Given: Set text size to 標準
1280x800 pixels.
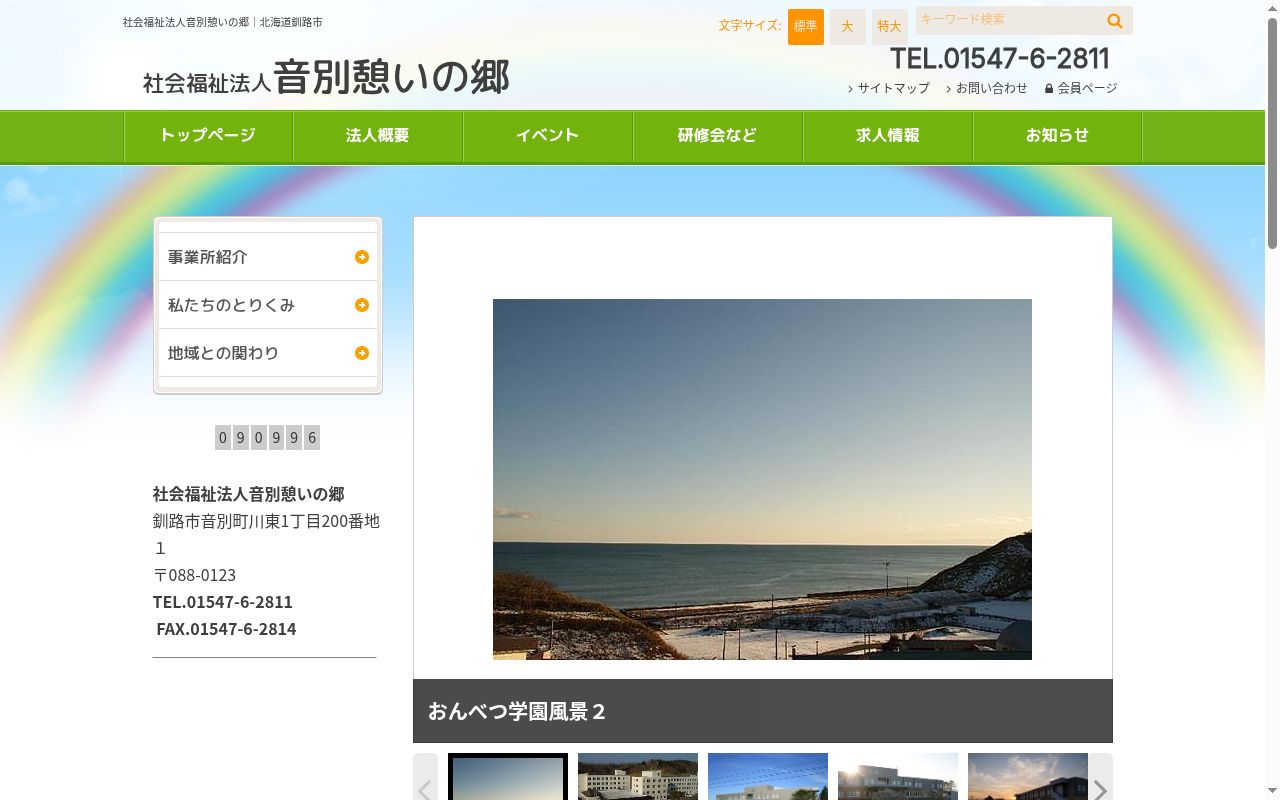Looking at the screenshot, I should 806,27.
